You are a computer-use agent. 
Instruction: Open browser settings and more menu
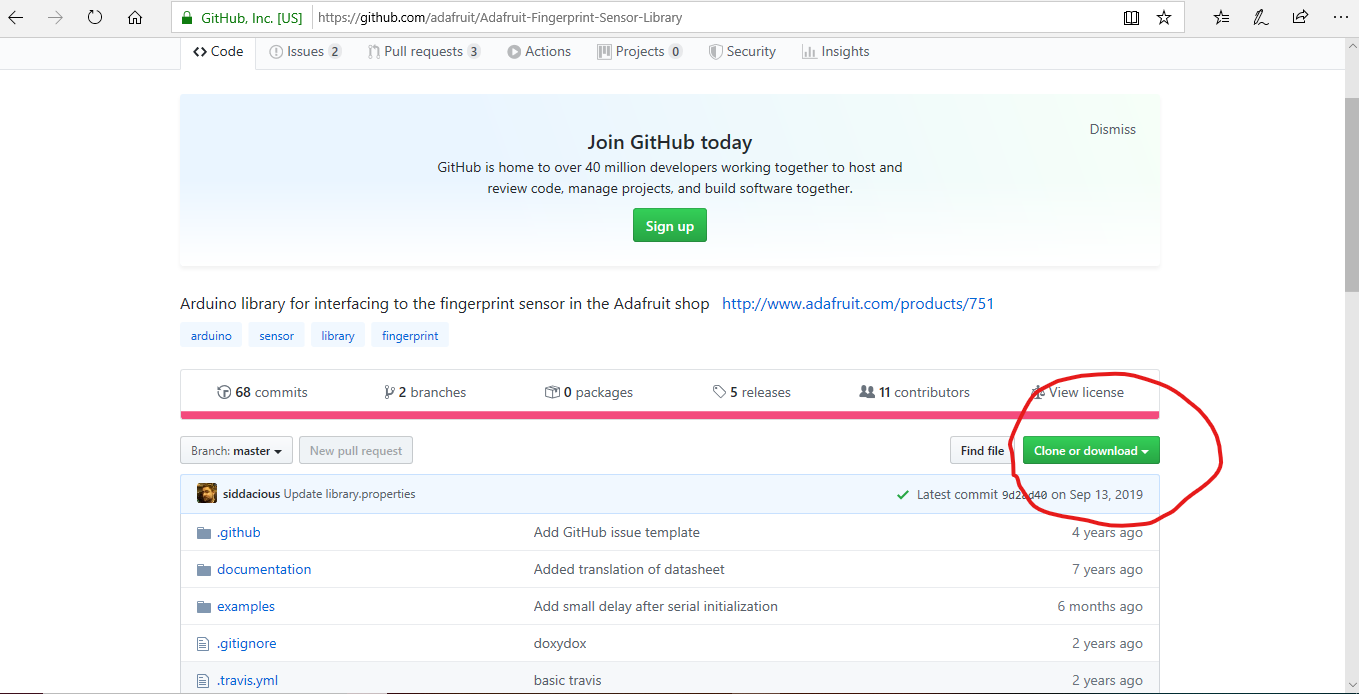(1340, 18)
